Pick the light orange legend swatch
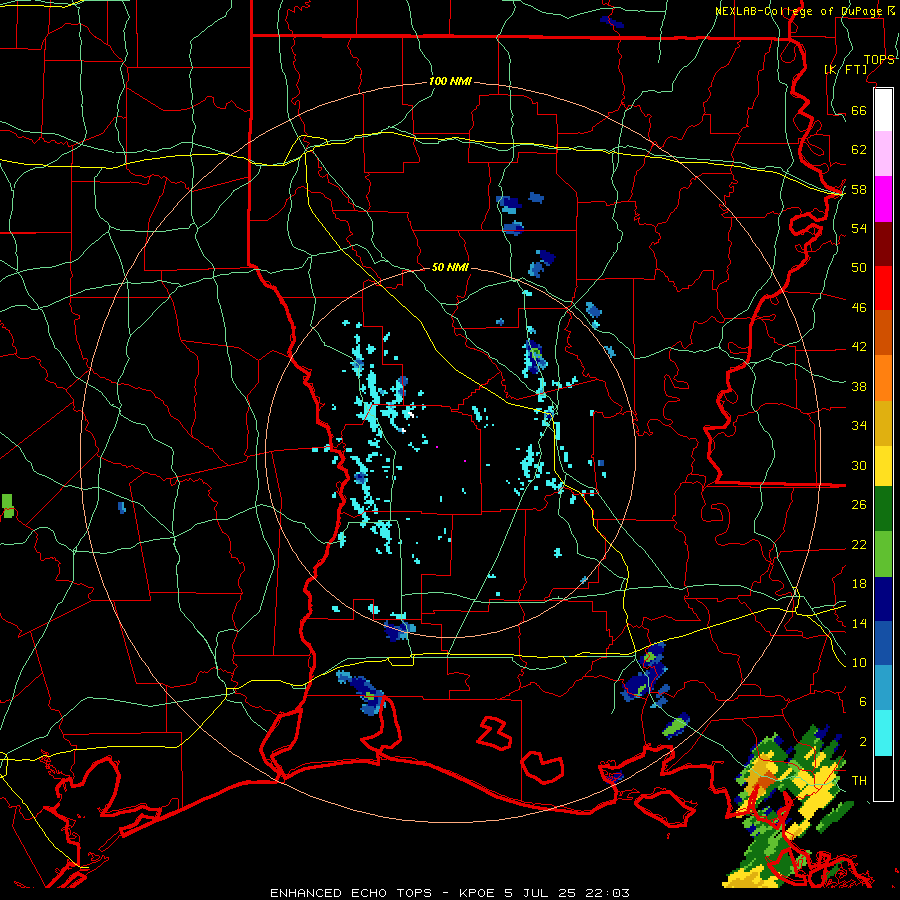 point(883,378)
